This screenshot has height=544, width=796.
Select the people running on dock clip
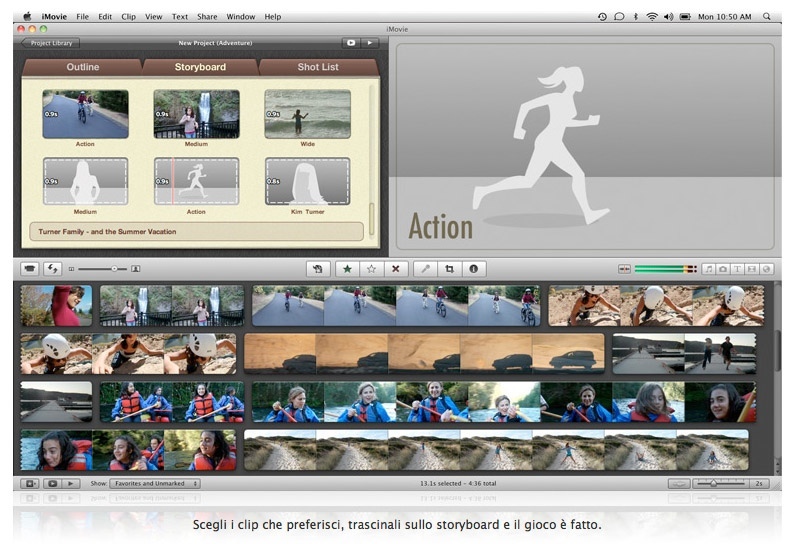click(684, 354)
